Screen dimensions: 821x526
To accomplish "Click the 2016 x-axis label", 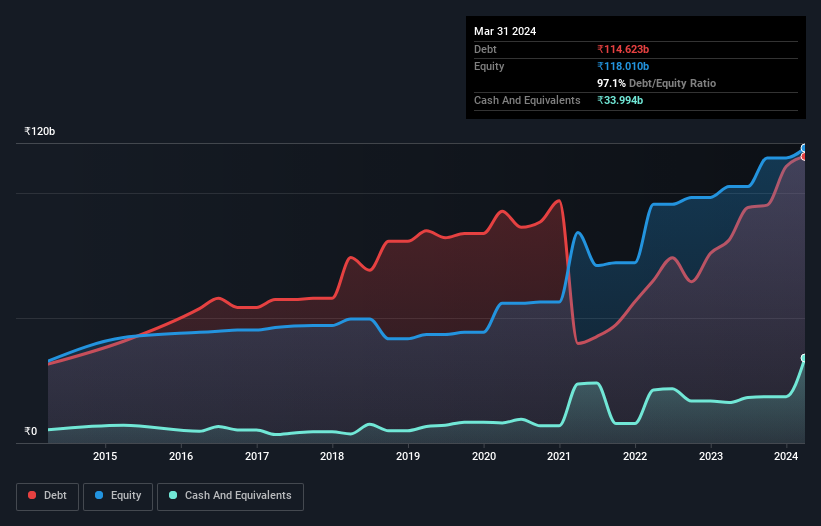I will click(x=181, y=456).
